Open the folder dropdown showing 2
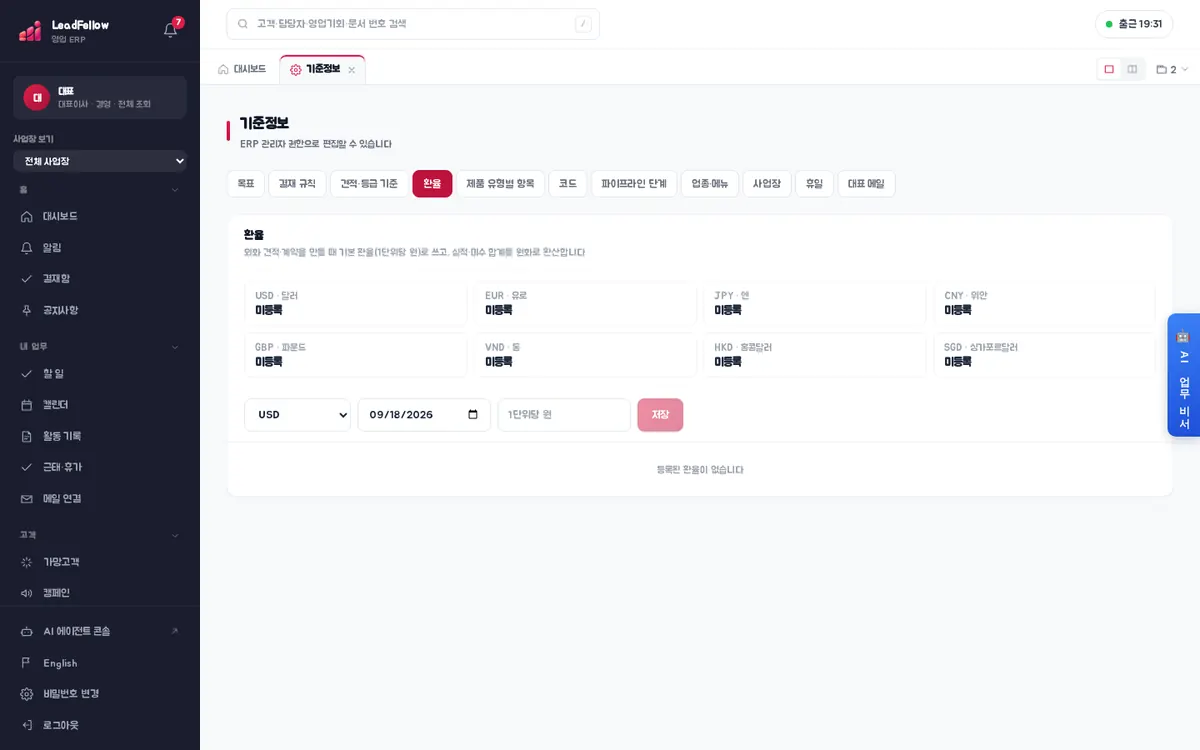Viewport: 1200px width, 750px height. [x=1172, y=70]
